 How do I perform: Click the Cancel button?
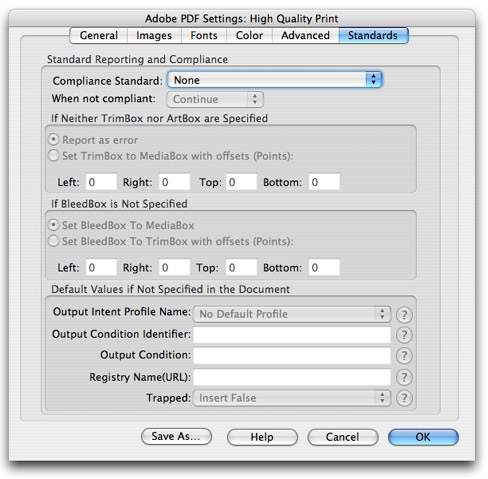343,437
